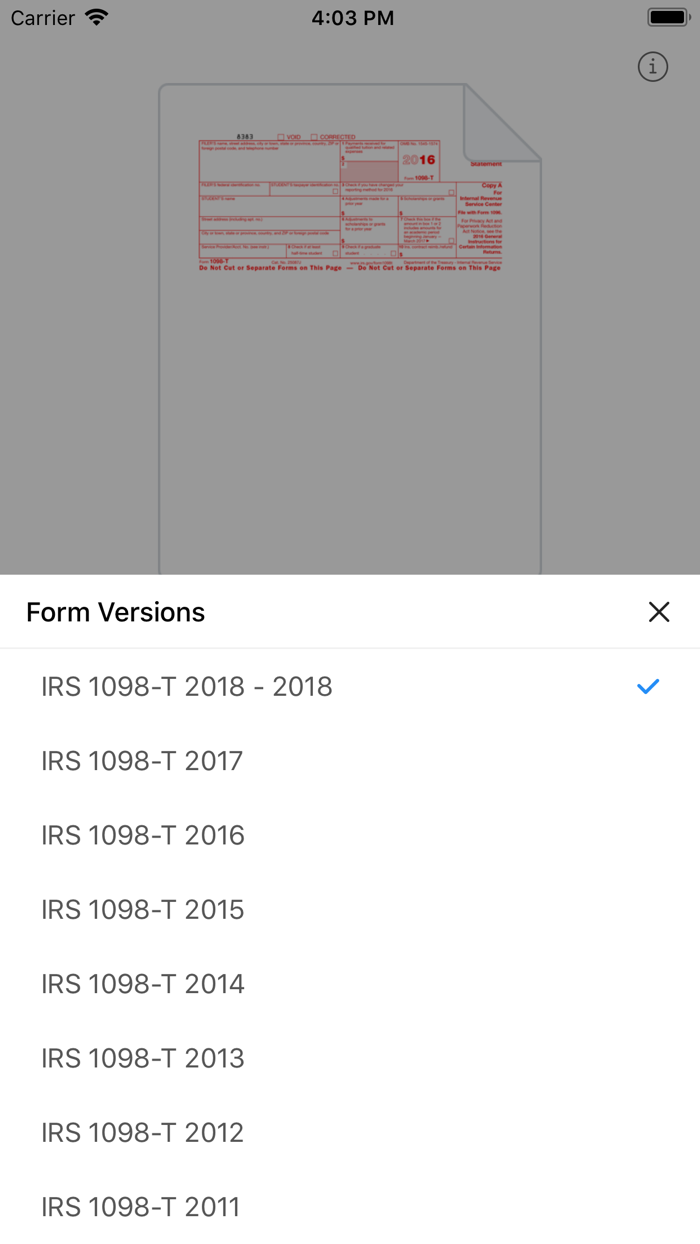Select IRS 1098-T 2015 version
Screen dimensions: 700x1244
(142, 910)
